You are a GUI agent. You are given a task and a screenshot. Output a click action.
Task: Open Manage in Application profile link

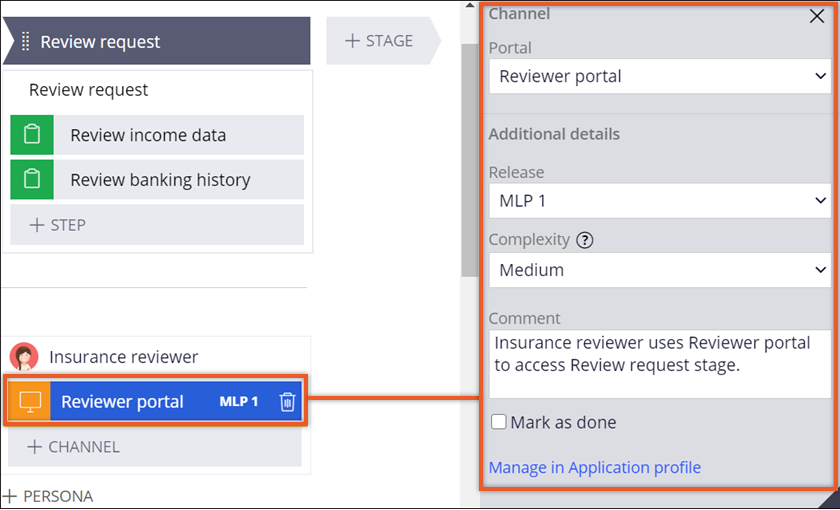[x=594, y=467]
